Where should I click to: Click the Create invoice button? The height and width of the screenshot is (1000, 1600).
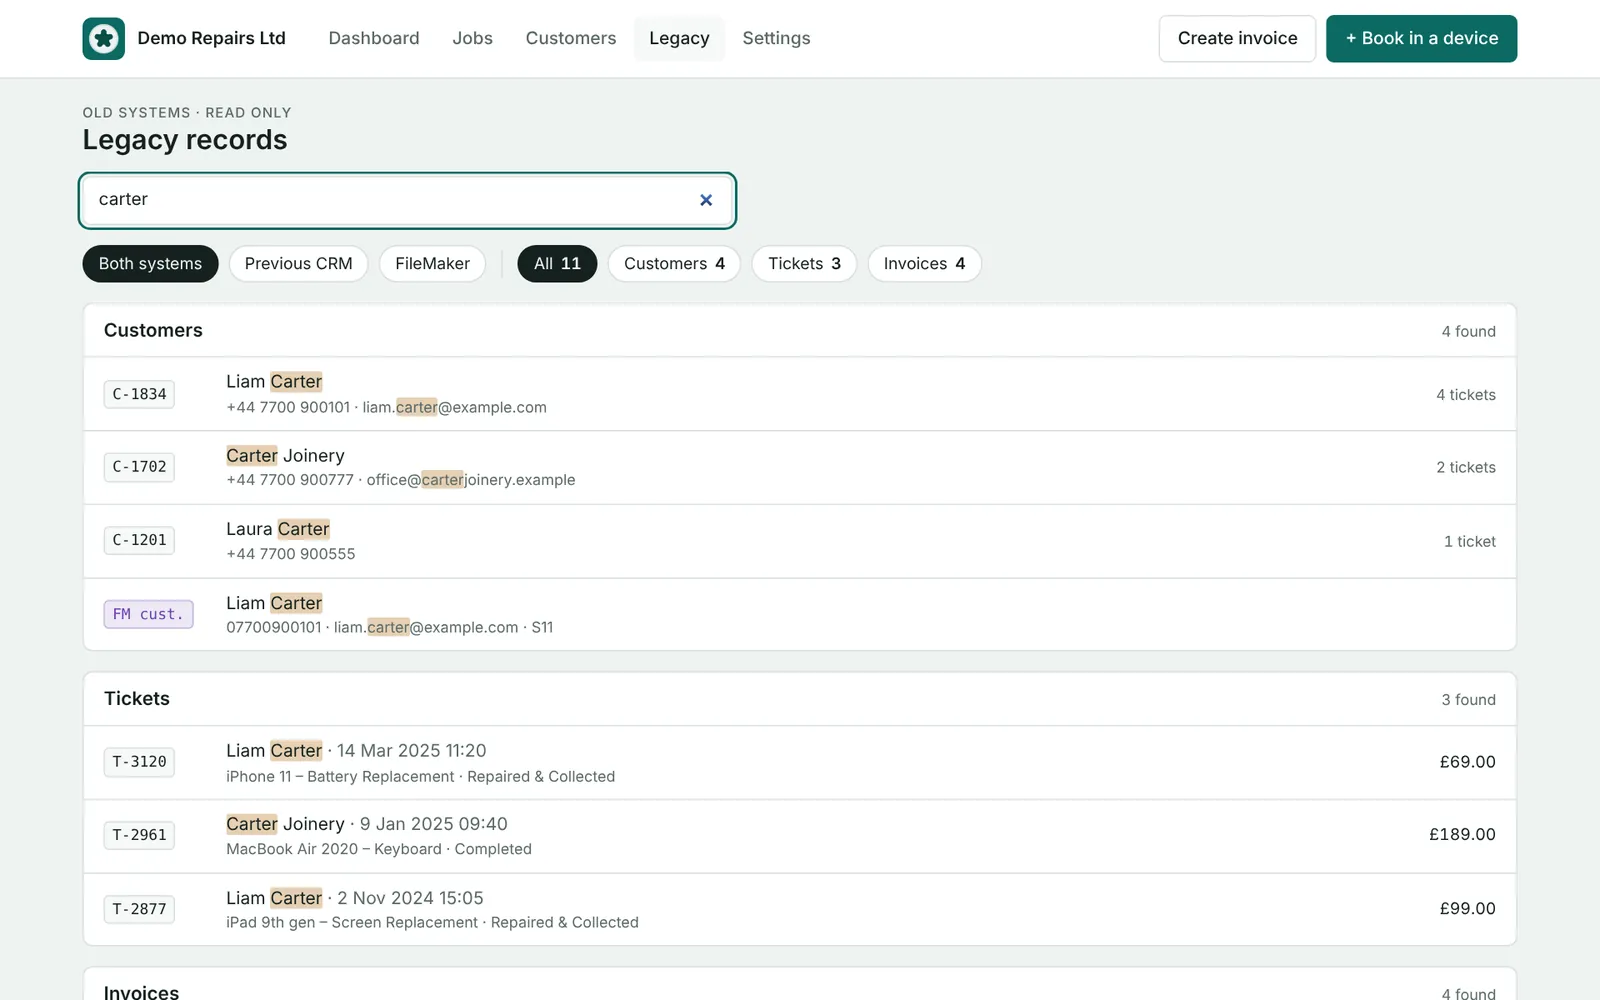tap(1237, 38)
